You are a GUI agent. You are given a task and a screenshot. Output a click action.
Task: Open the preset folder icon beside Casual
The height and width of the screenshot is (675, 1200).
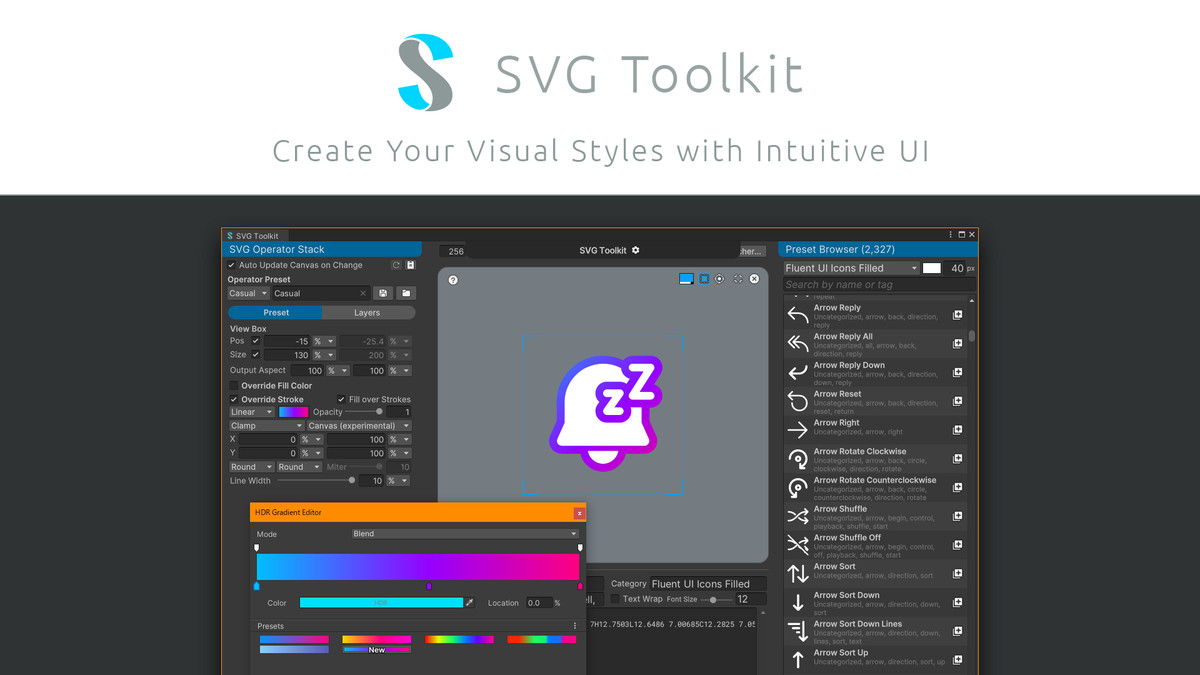coord(406,293)
